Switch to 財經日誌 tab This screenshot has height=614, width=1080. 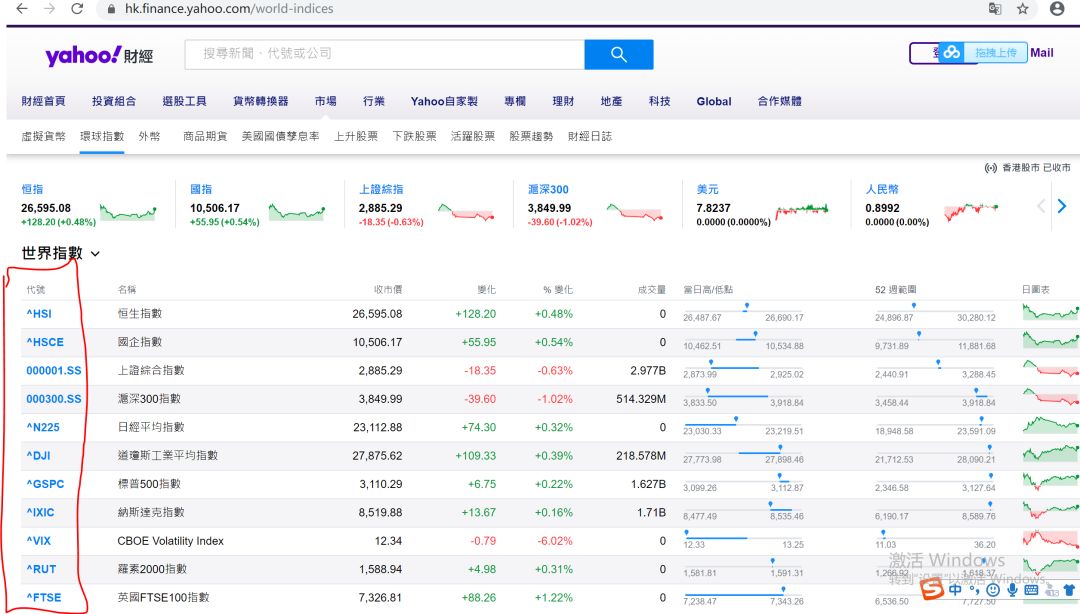(590, 136)
